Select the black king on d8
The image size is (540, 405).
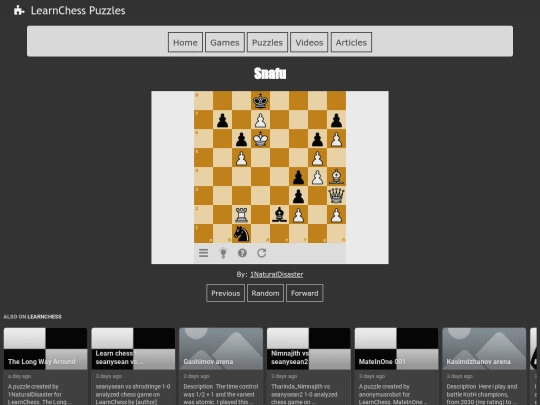(x=260, y=101)
